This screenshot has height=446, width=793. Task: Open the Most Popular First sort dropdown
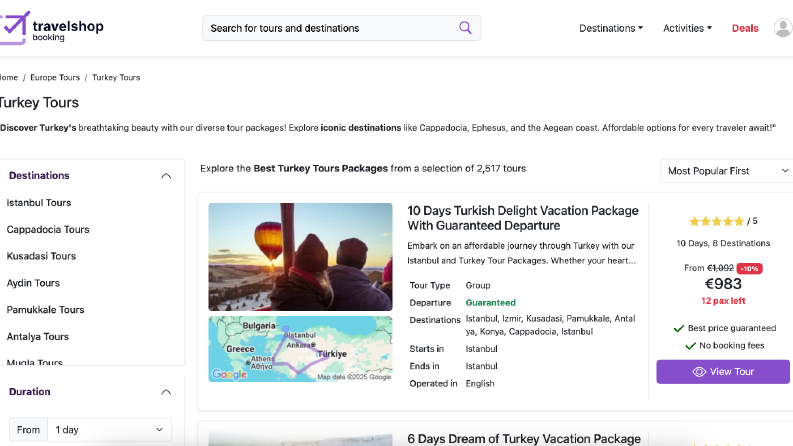(727, 171)
